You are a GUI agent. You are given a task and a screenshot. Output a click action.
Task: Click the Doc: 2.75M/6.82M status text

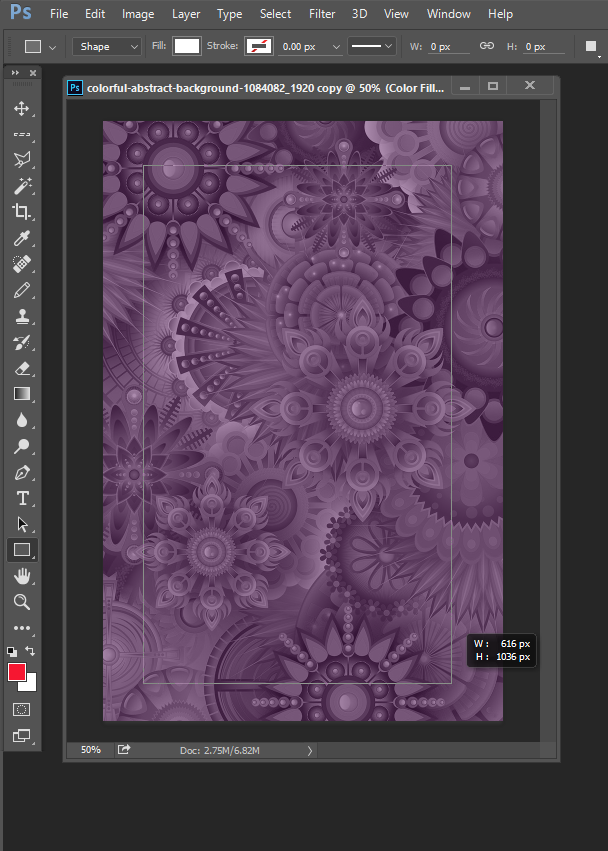pyautogui.click(x=220, y=751)
